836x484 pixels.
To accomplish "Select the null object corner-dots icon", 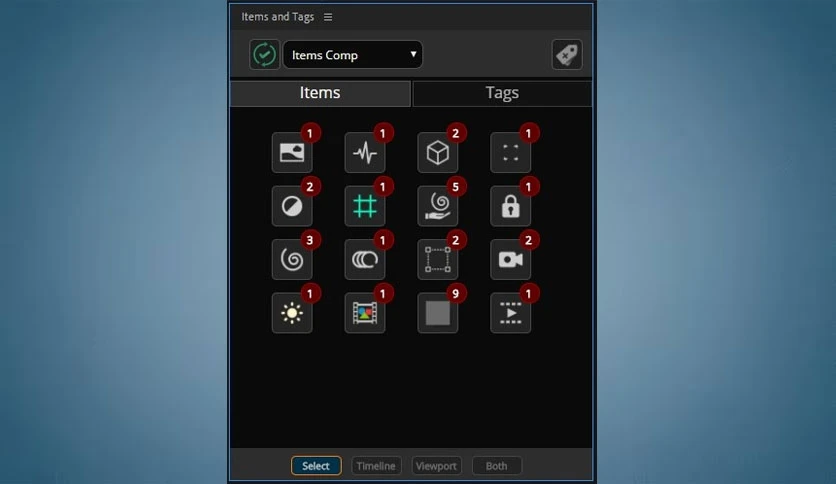I will pos(510,152).
